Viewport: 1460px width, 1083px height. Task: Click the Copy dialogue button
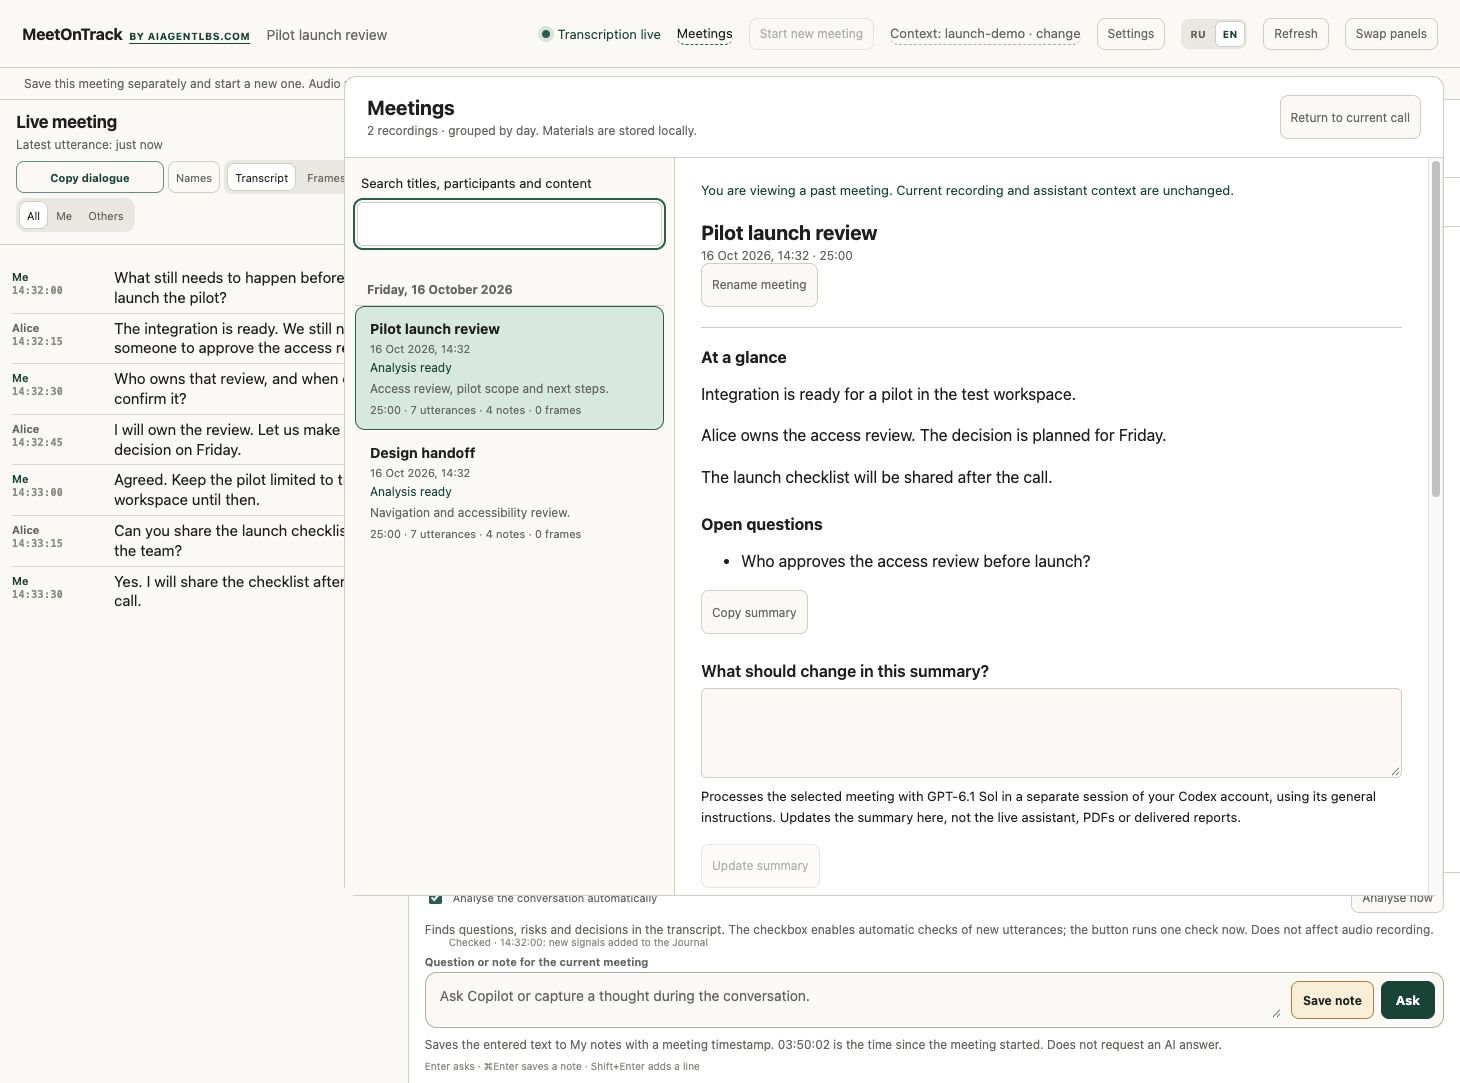pyautogui.click(x=90, y=178)
